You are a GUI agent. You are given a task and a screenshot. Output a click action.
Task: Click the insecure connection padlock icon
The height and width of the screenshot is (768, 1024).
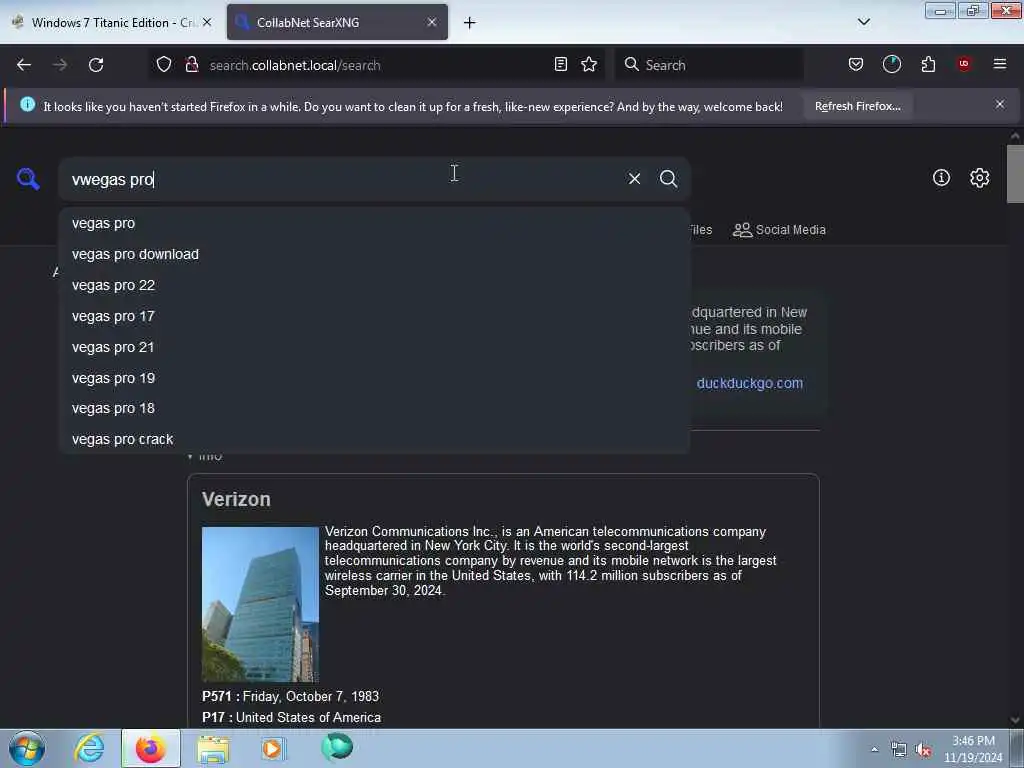tap(191, 64)
